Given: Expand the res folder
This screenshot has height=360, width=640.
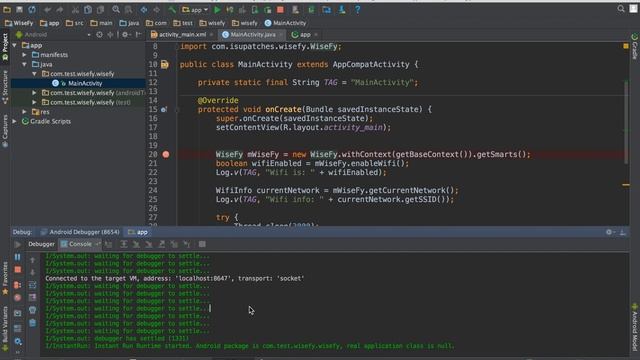Looking at the screenshot, I should 24,111.
